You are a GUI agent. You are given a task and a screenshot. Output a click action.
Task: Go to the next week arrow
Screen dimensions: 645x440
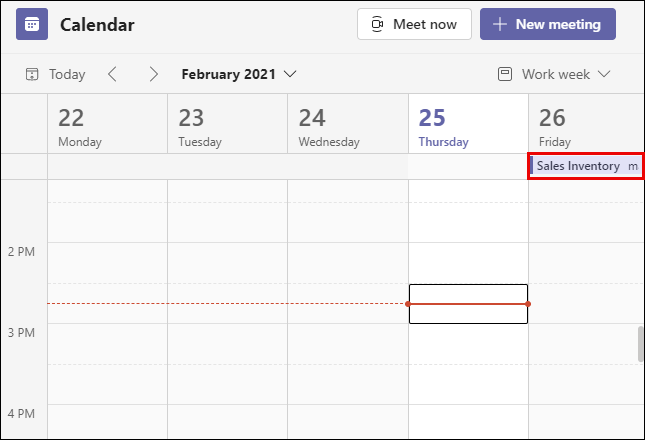click(x=153, y=74)
